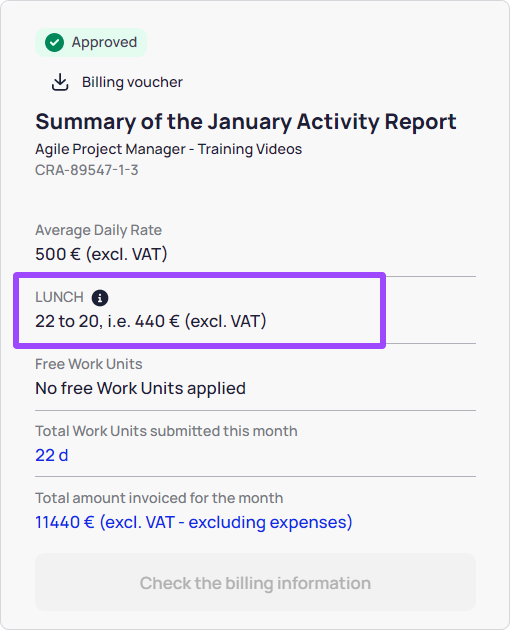Click the highlighted LUNCH section box
510x630 pixels.
coord(200,310)
